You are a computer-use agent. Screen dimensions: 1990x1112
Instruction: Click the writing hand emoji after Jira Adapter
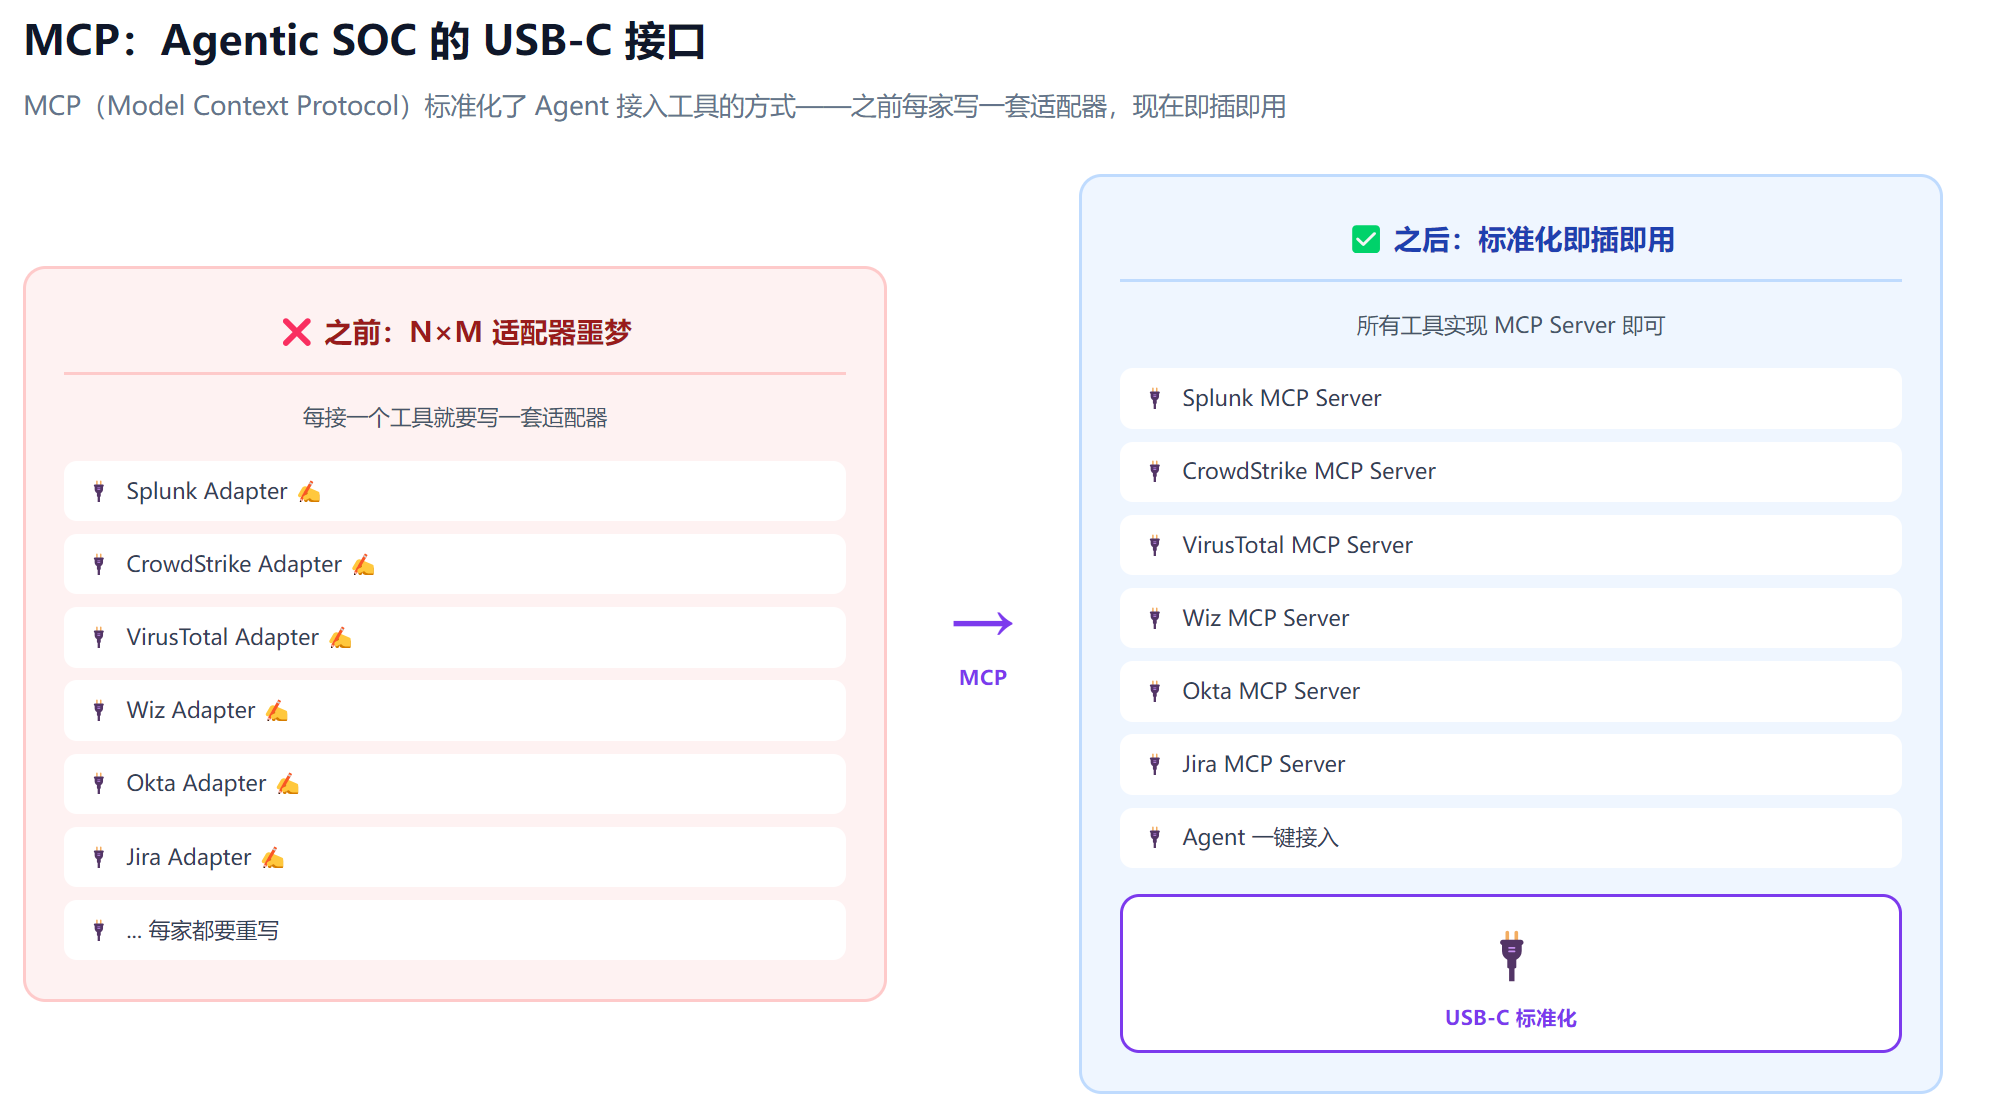273,858
